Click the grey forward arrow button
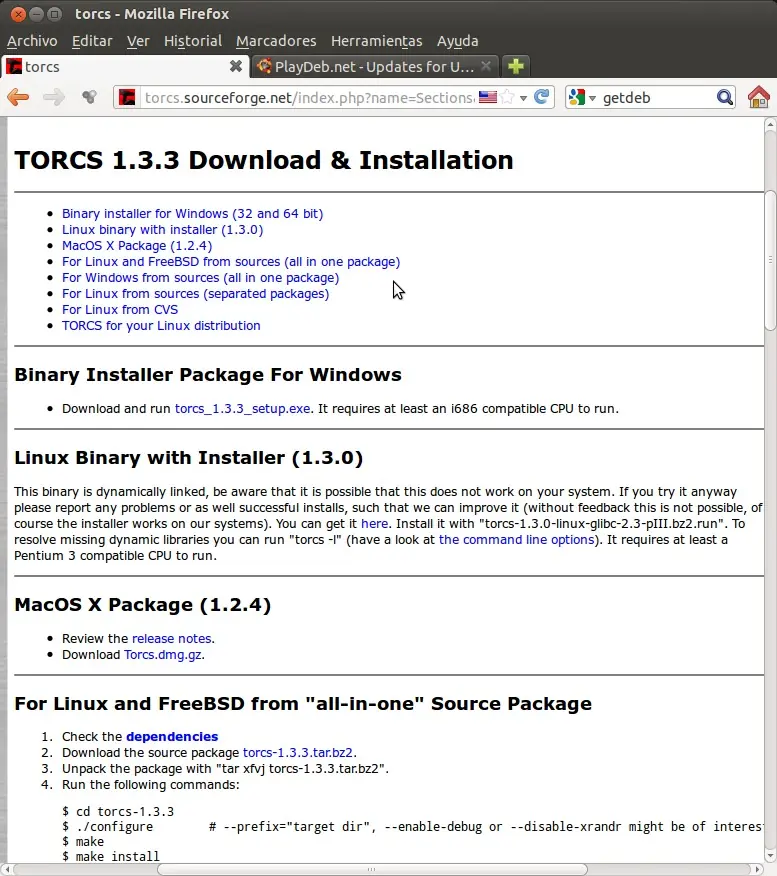 [54, 97]
